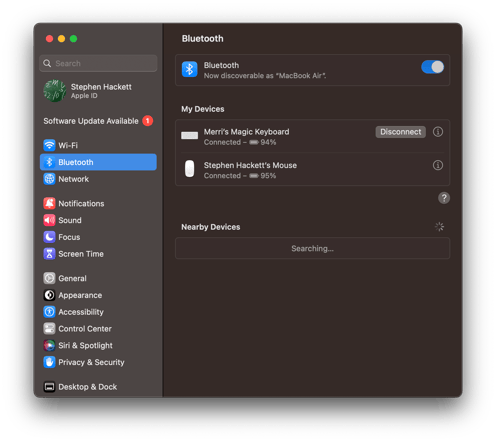496x442 pixels.
Task: Click the Wi-Fi icon in sidebar
Action: click(49, 145)
